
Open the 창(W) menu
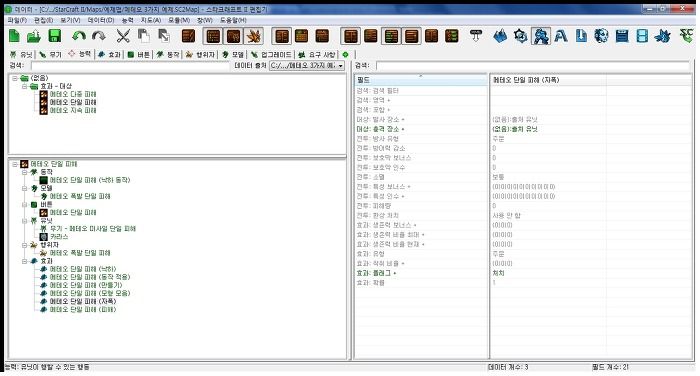[x=205, y=20]
